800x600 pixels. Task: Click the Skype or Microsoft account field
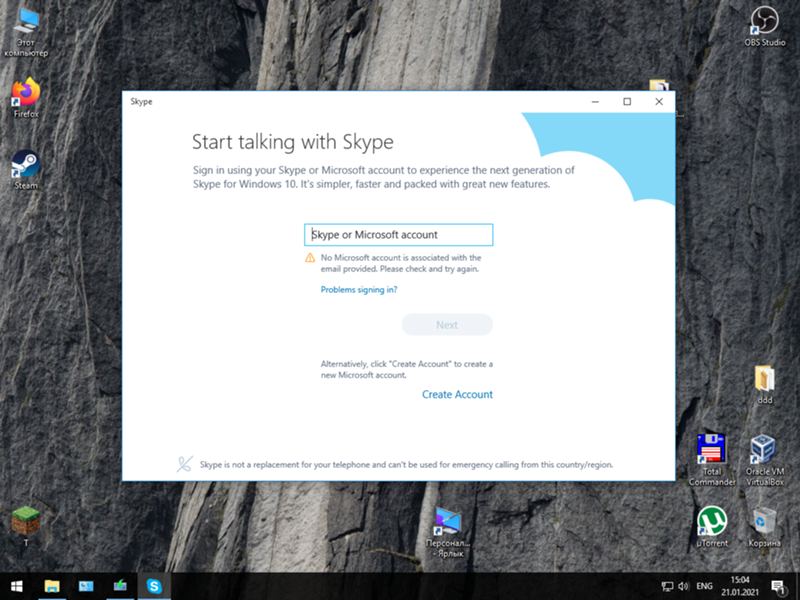click(398, 235)
